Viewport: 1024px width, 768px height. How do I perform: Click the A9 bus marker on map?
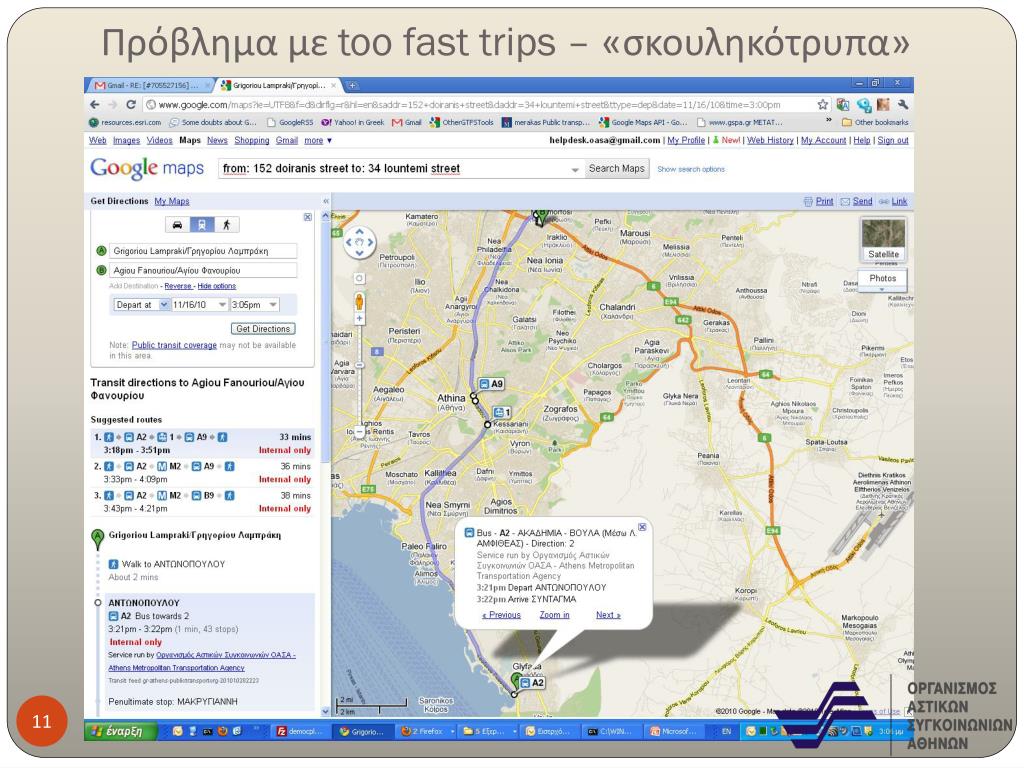pos(491,383)
